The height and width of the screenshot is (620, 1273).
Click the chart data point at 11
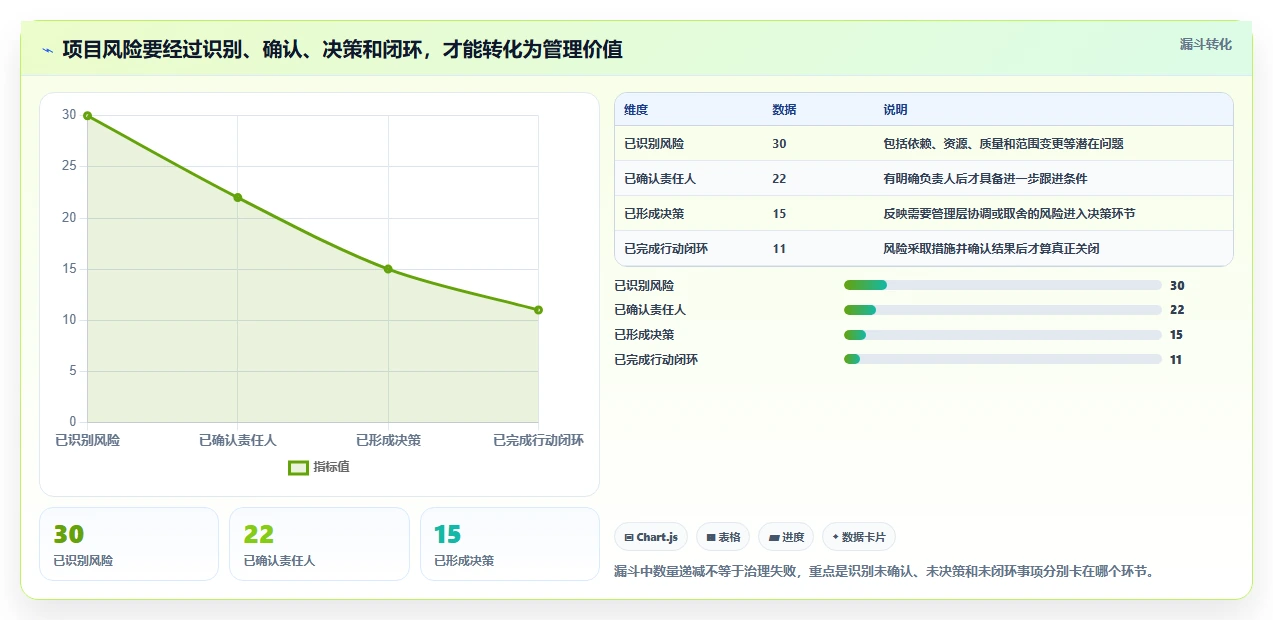(x=538, y=310)
